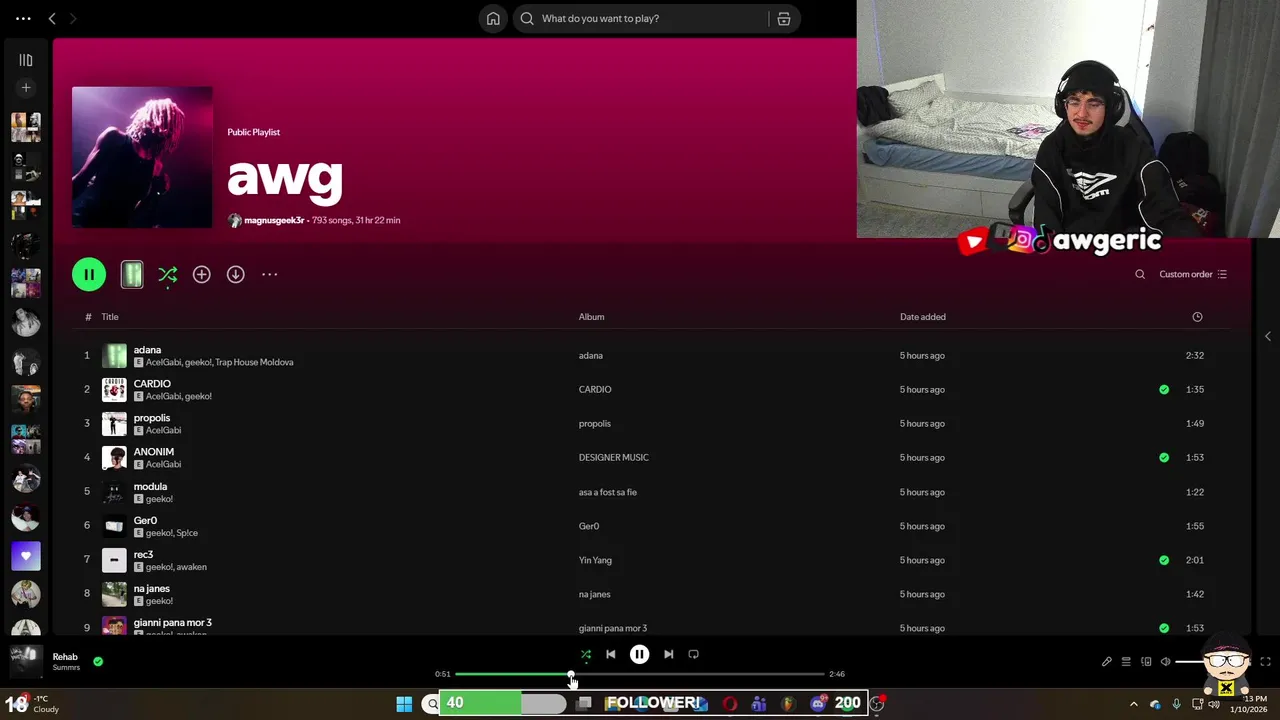Image resolution: width=1280 pixels, height=720 pixels.
Task: Enter full screen with the expand icon
Action: [1265, 661]
